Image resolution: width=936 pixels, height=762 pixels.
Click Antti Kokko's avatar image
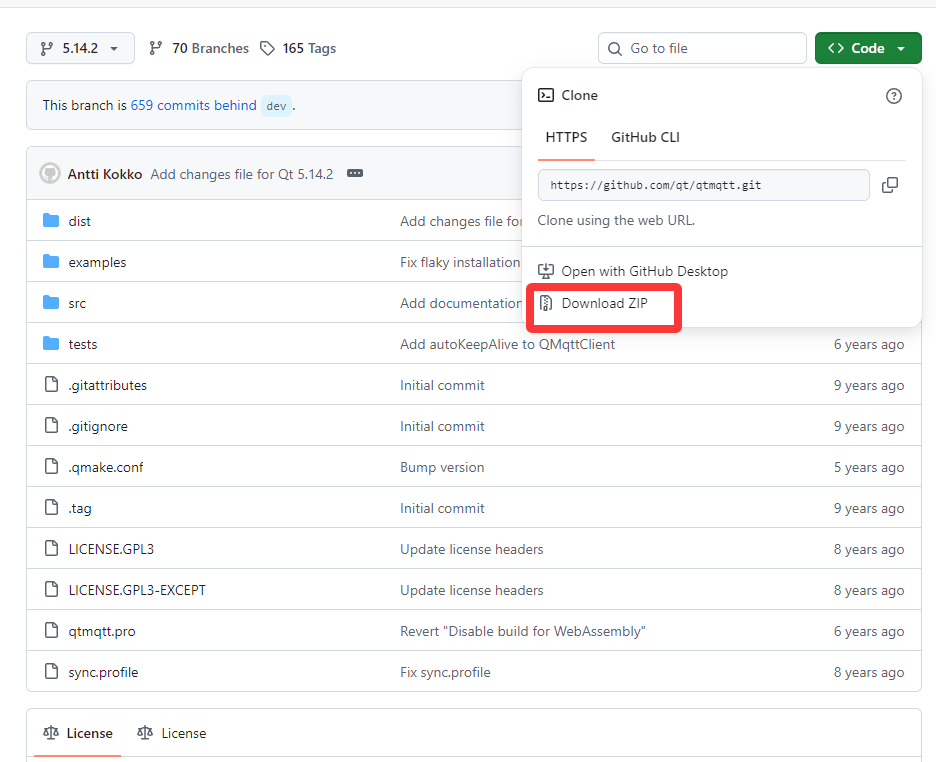click(50, 174)
